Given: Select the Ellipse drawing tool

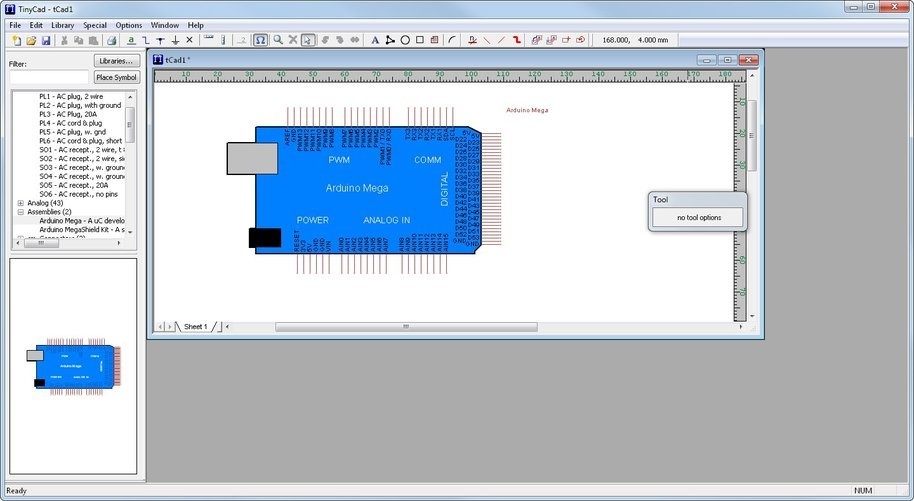Looking at the screenshot, I should (405, 40).
